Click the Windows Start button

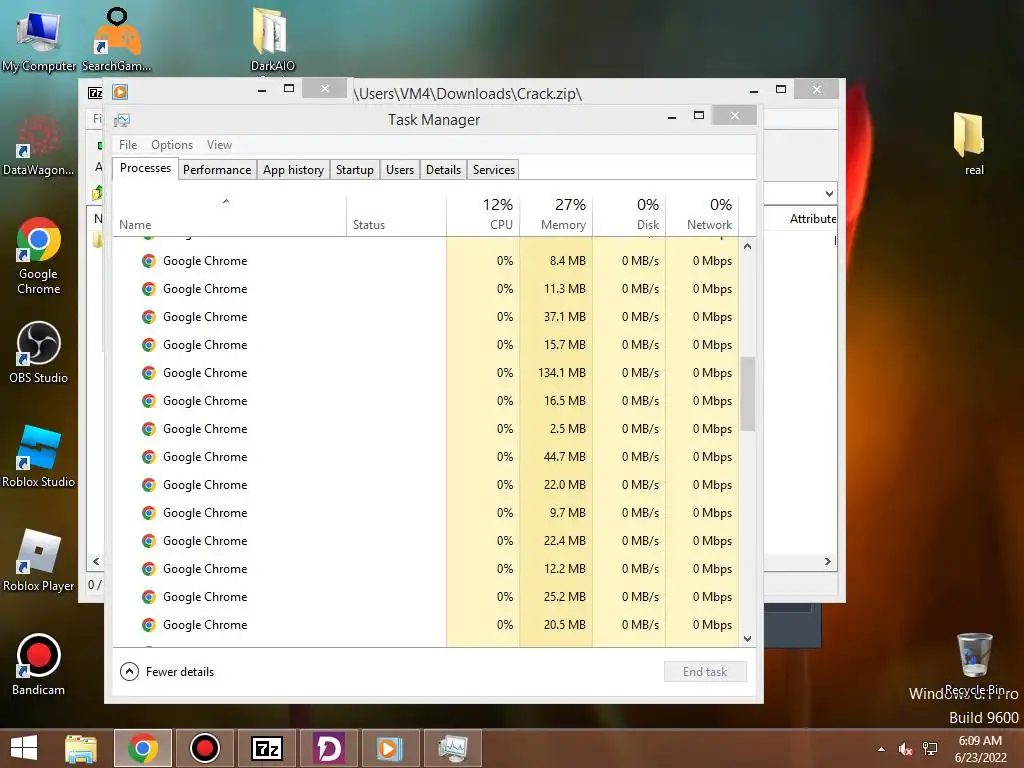pos(24,748)
